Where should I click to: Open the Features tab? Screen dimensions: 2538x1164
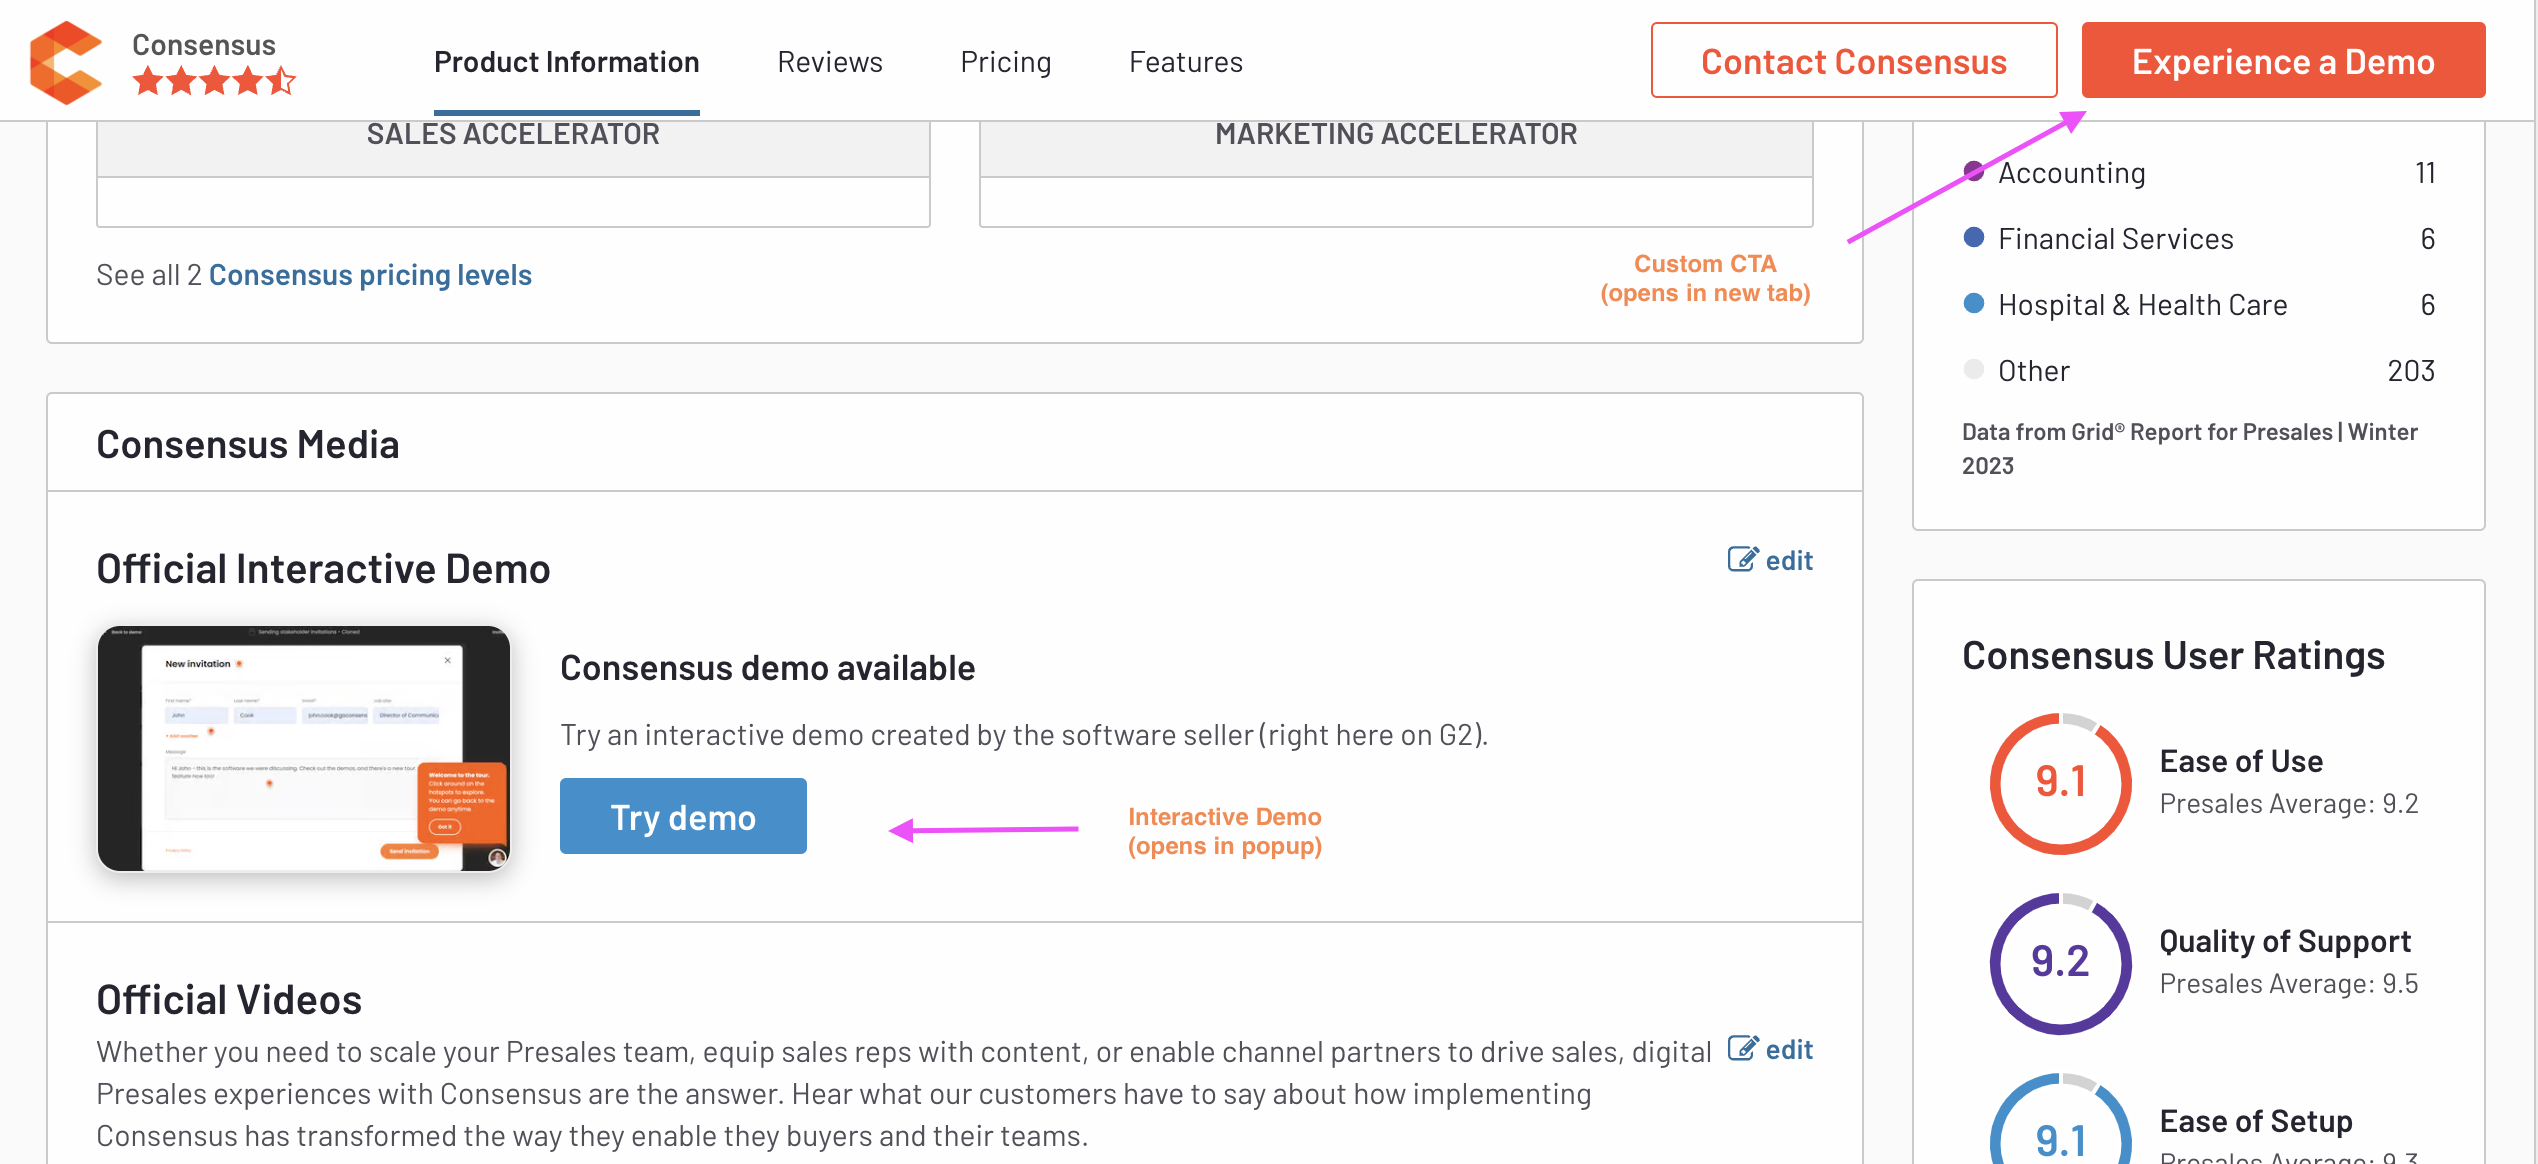(1185, 62)
